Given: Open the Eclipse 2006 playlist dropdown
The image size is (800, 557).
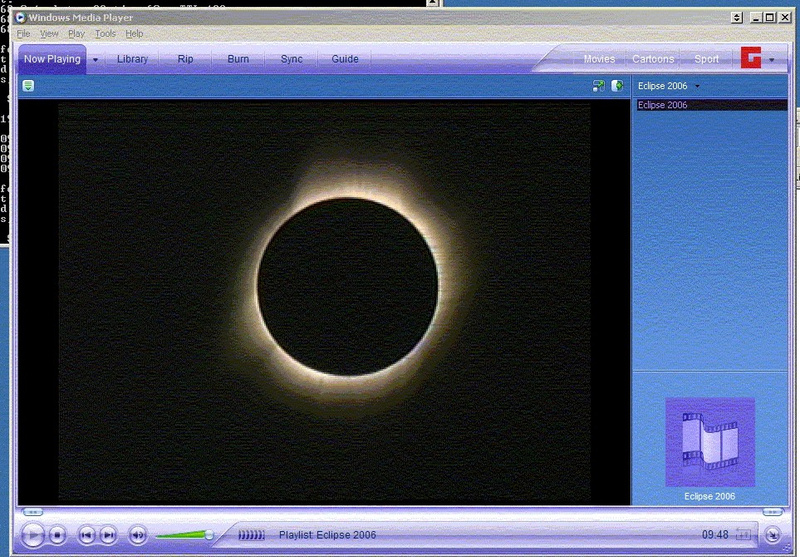Looking at the screenshot, I should (x=697, y=86).
